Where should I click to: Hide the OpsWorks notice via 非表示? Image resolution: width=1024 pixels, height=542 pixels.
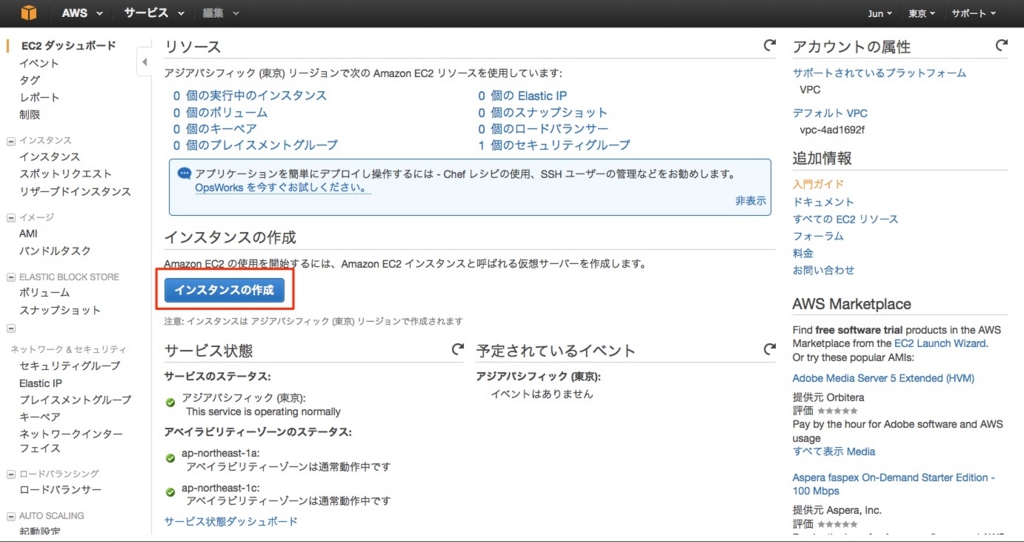click(750, 201)
